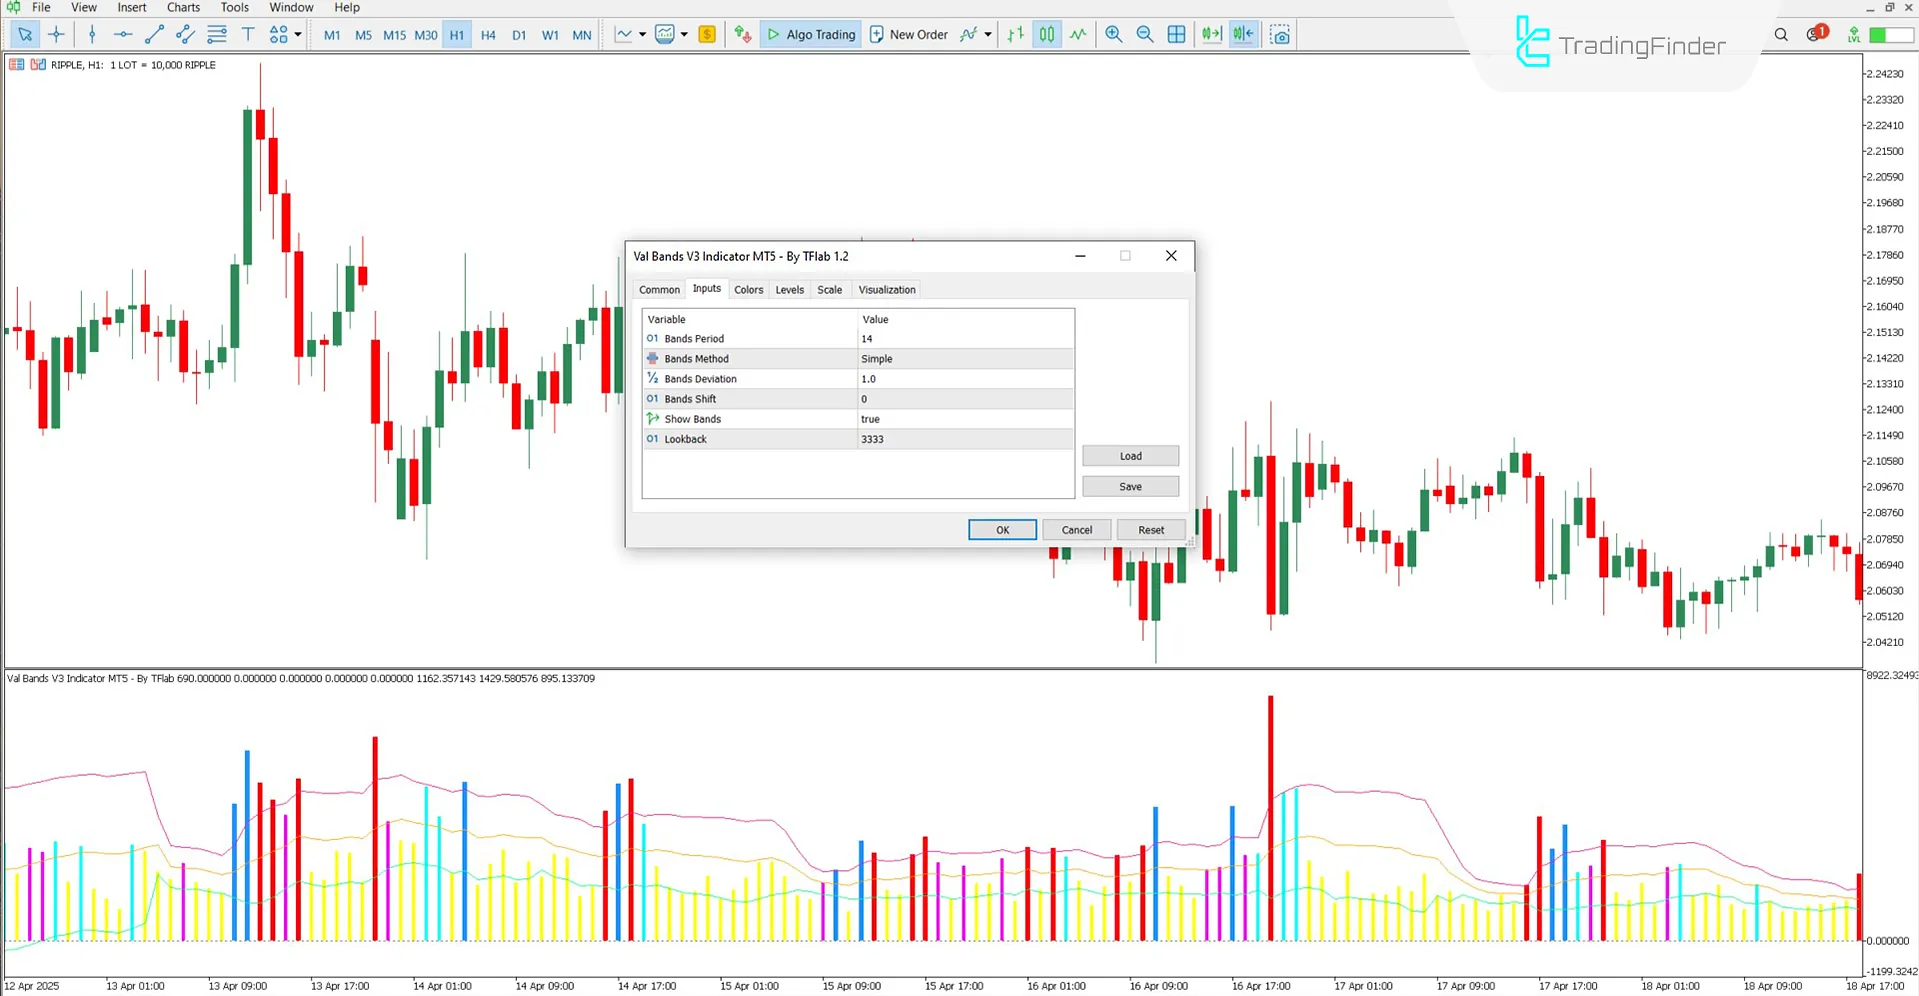Screen dimensions: 1919x996
Task: Disable chart shift from right edge
Action: coord(1243,34)
